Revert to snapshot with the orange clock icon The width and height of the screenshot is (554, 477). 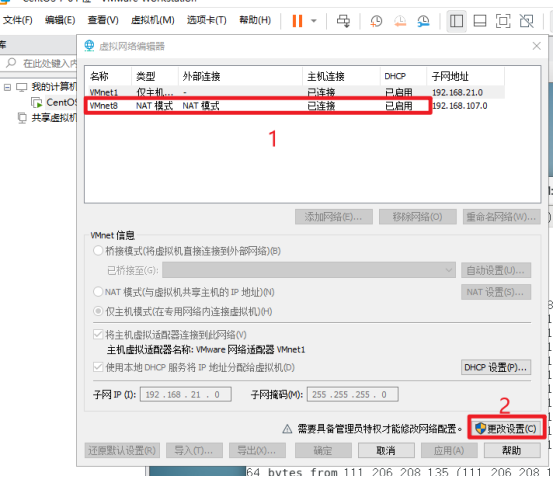click(400, 21)
